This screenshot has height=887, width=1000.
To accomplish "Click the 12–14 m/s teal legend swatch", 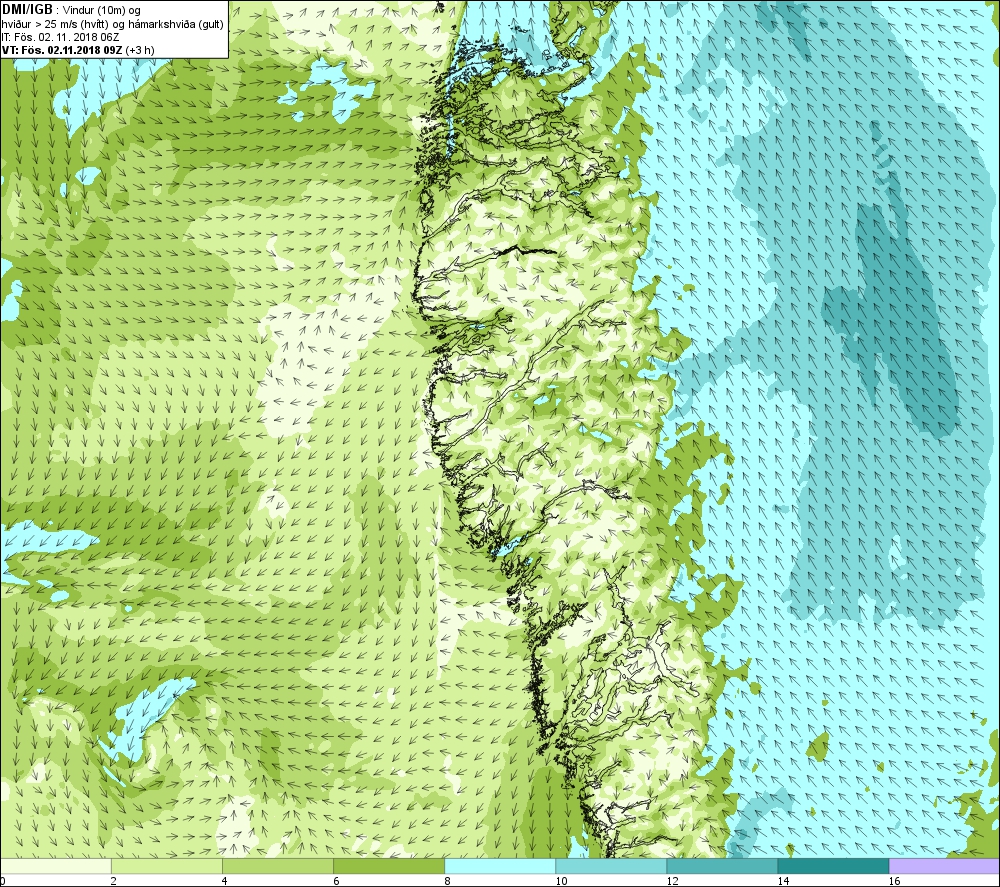I will click(x=722, y=866).
